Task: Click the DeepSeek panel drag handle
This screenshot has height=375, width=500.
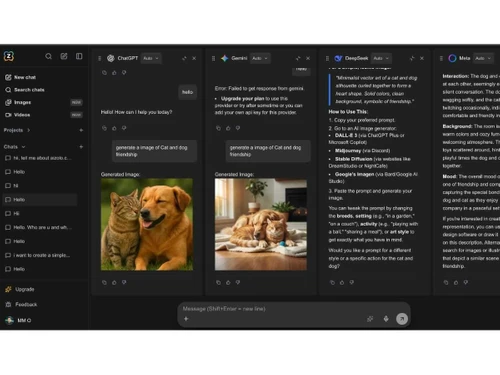Action: pos(327,58)
